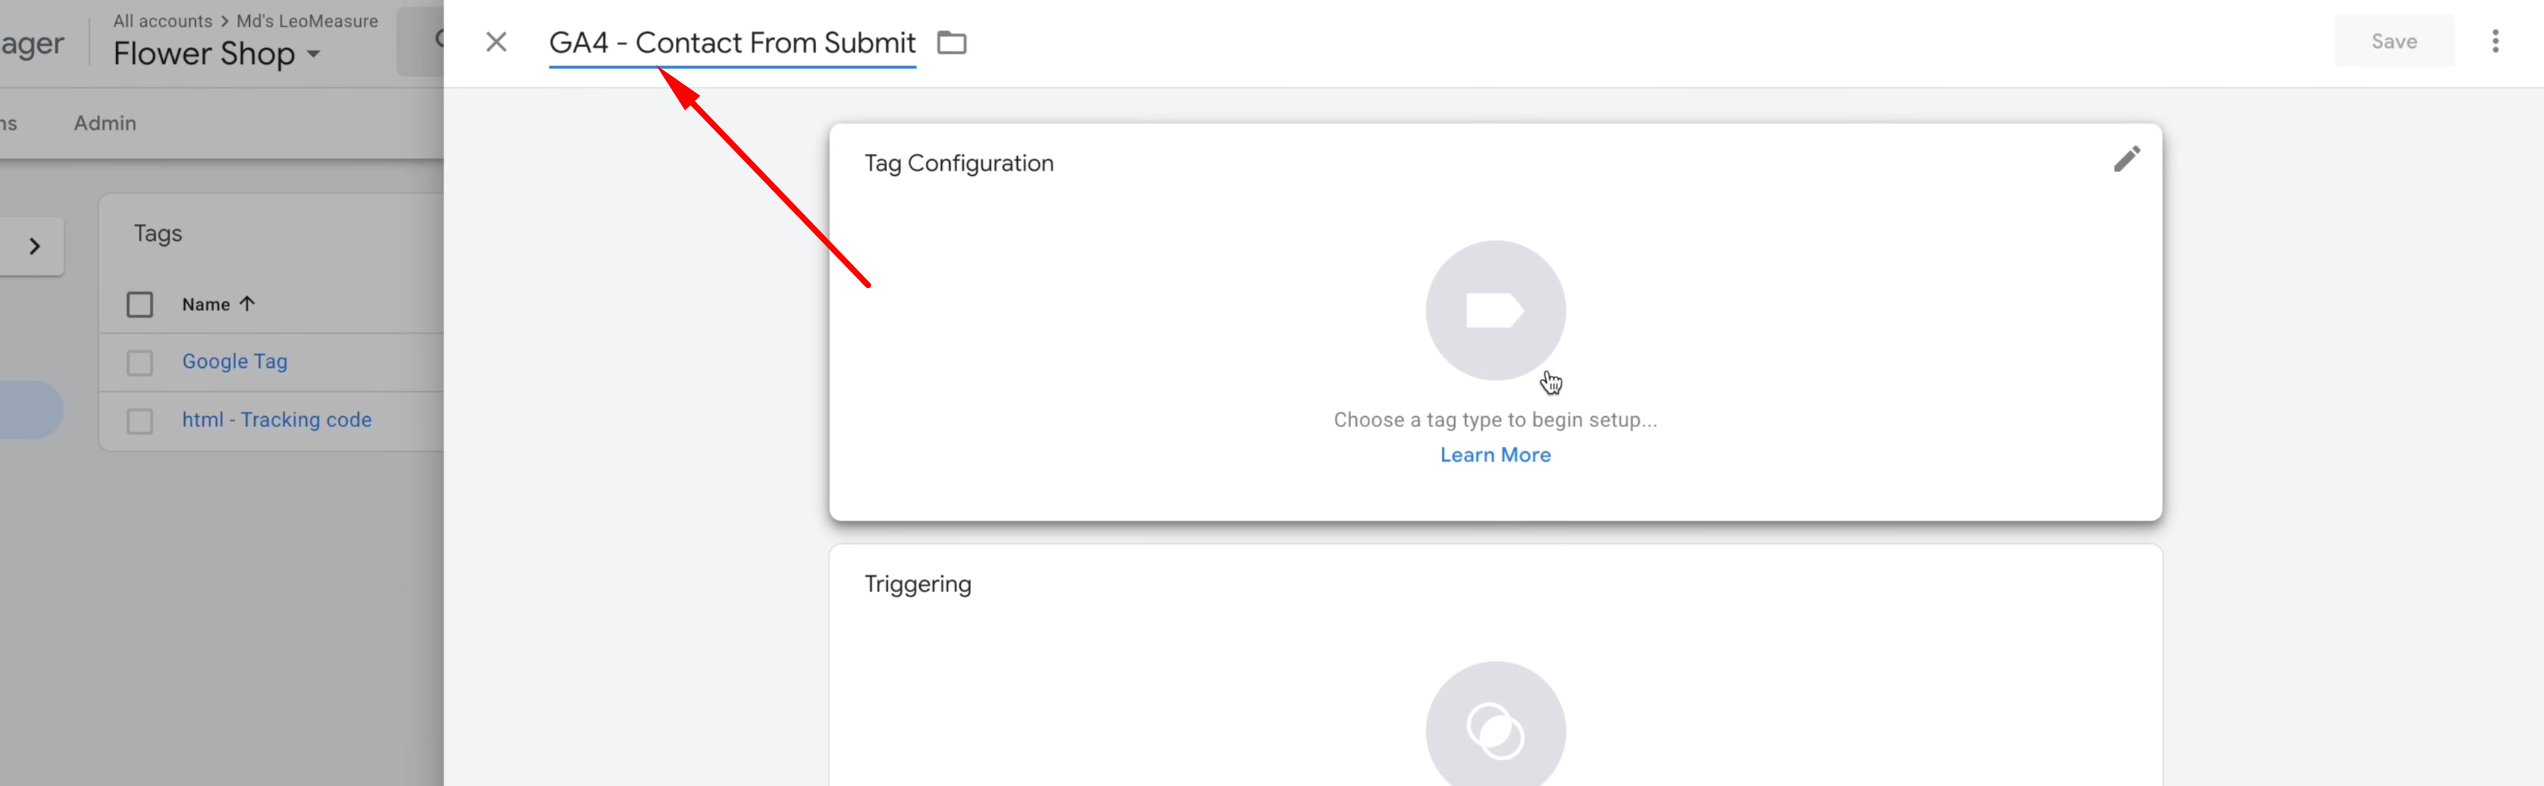This screenshot has height=786, width=2544.
Task: Sort tags using the Name arrow
Action: [x=247, y=304]
